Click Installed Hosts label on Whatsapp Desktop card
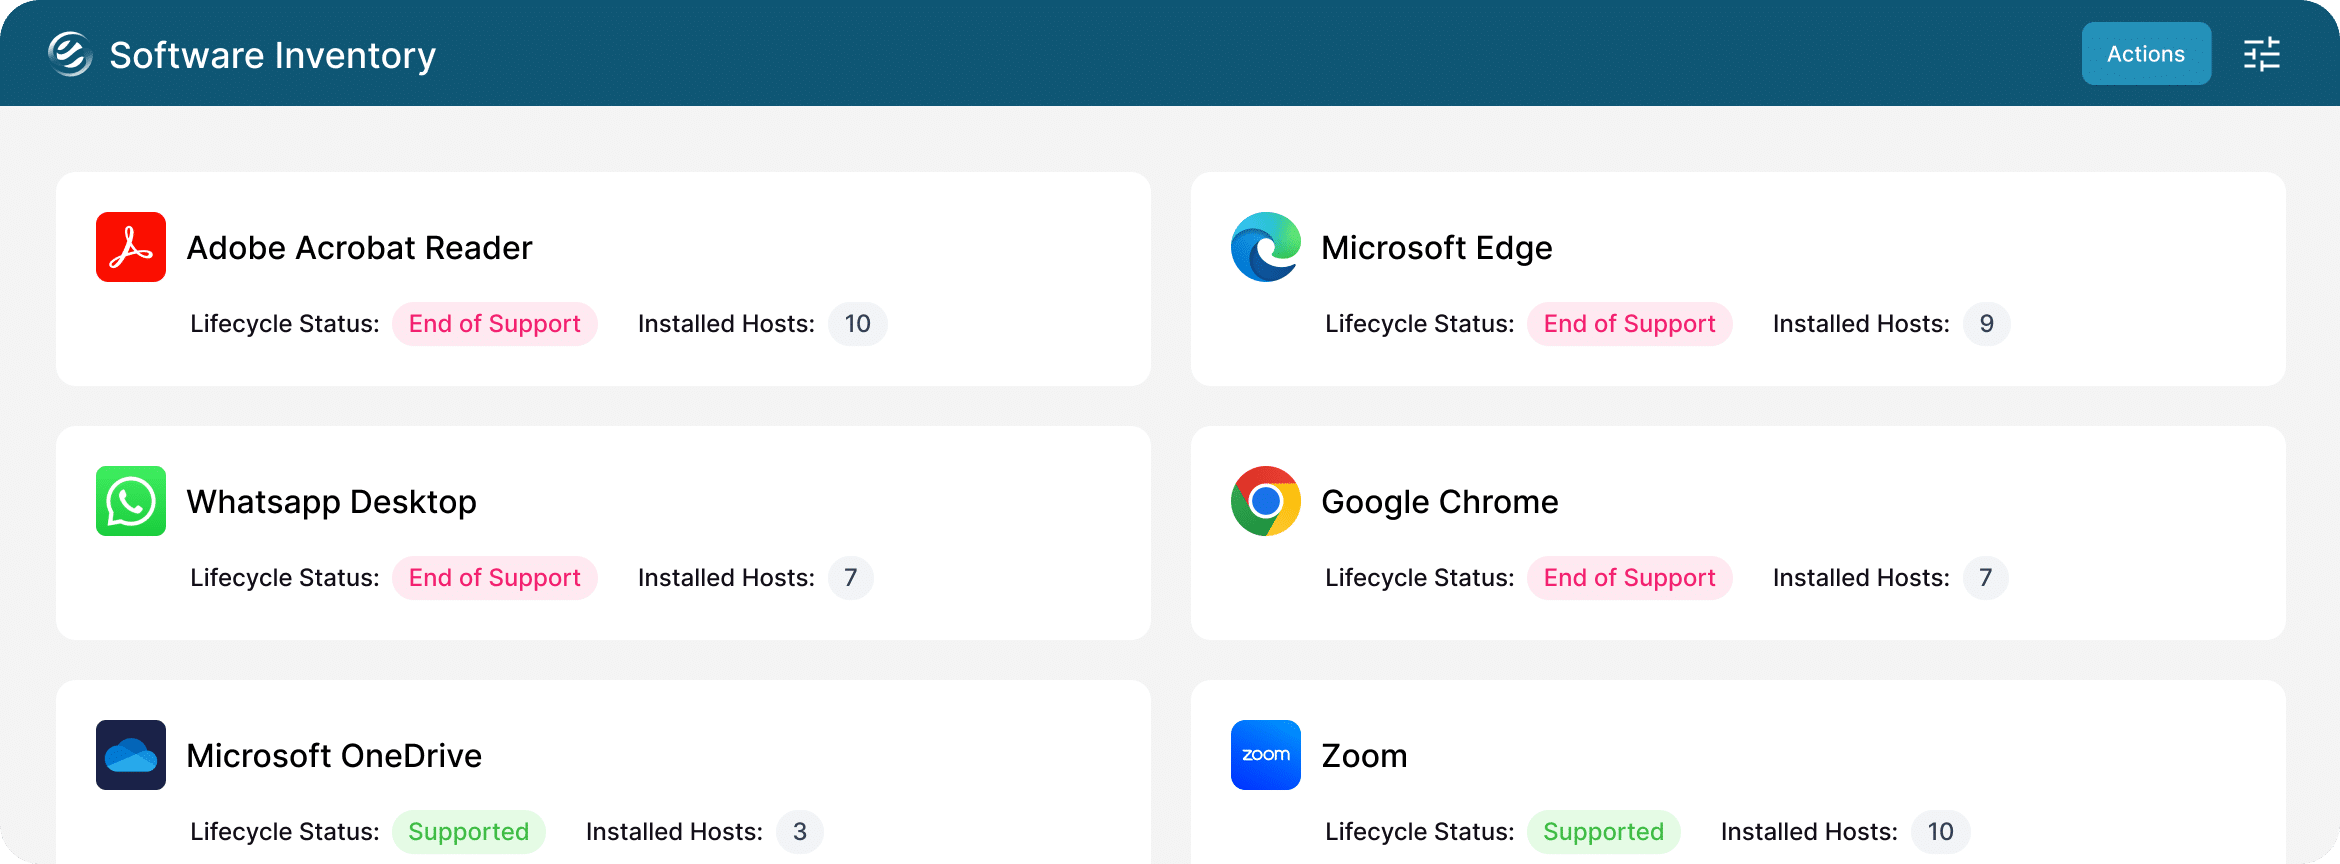The width and height of the screenshot is (2340, 864). coord(726,578)
